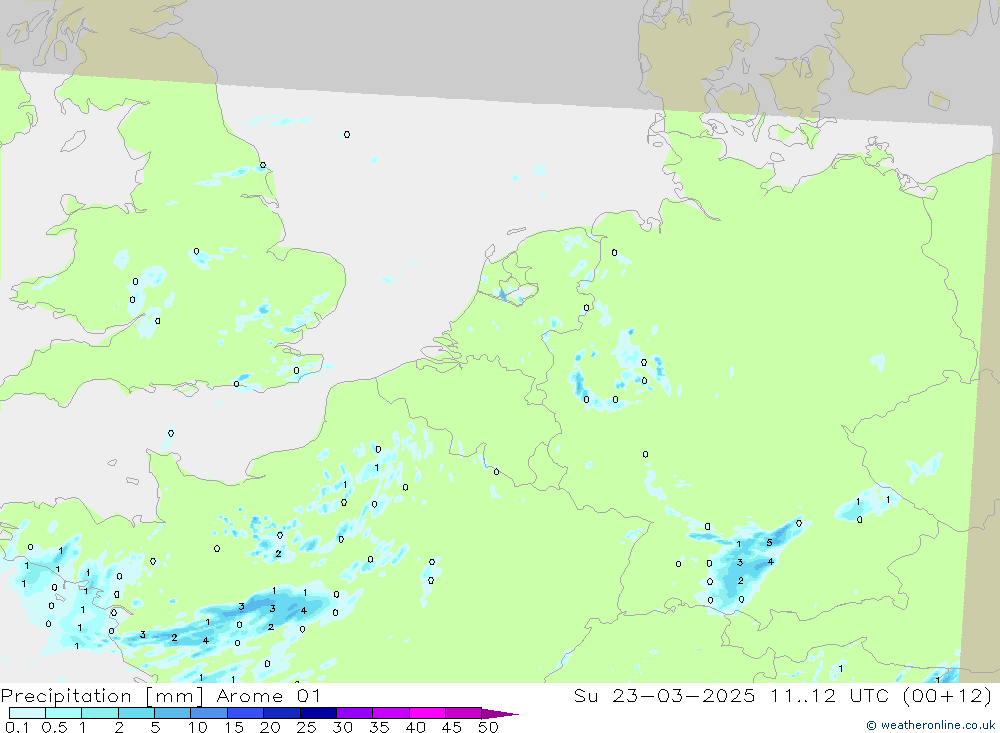Click the 30–35 mm violet legend swatch
This screenshot has width=1000, height=733.
click(x=355, y=713)
